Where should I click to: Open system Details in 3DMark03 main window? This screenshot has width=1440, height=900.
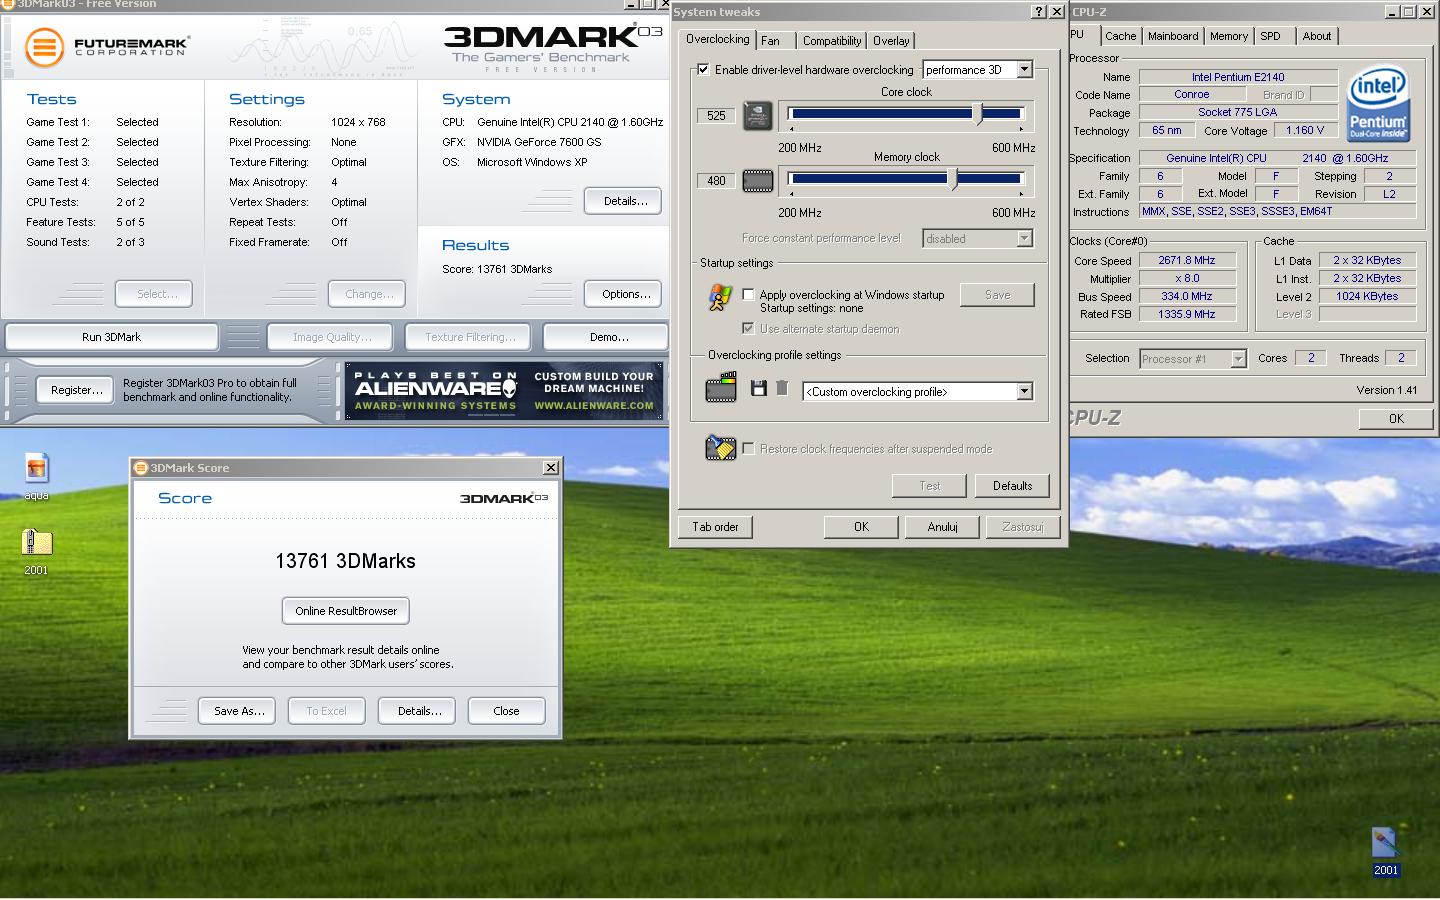[x=624, y=201]
